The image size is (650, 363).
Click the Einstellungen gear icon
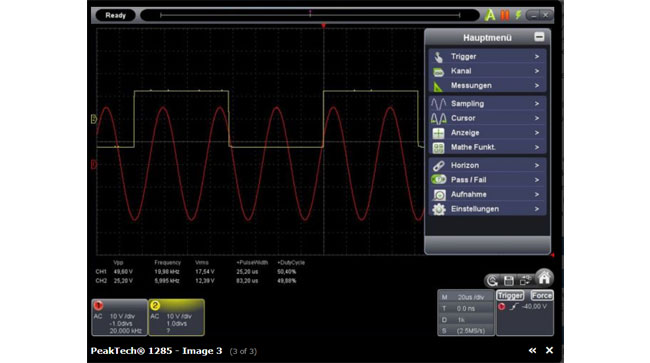(x=439, y=209)
